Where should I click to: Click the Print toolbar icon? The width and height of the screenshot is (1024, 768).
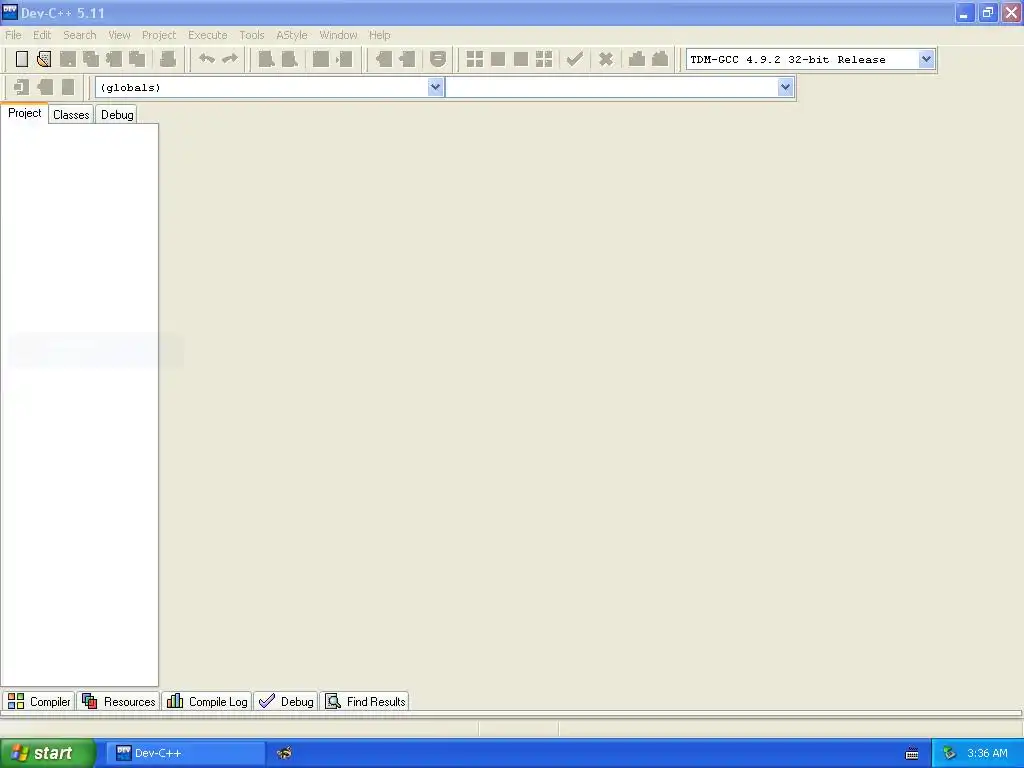click(168, 59)
